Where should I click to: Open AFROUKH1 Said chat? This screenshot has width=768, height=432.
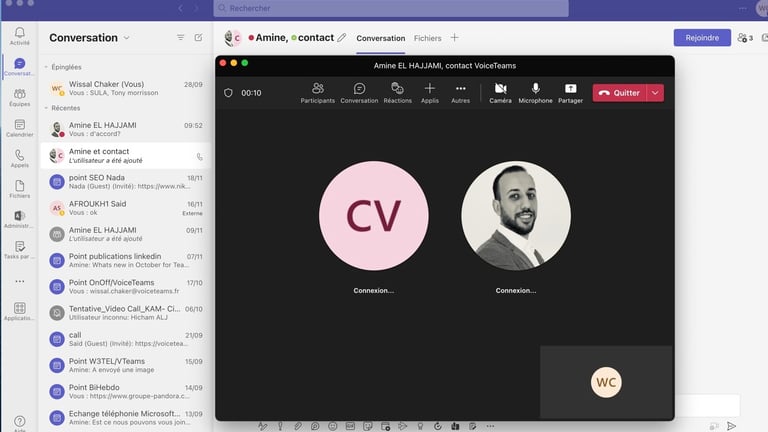pyautogui.click(x=126, y=208)
